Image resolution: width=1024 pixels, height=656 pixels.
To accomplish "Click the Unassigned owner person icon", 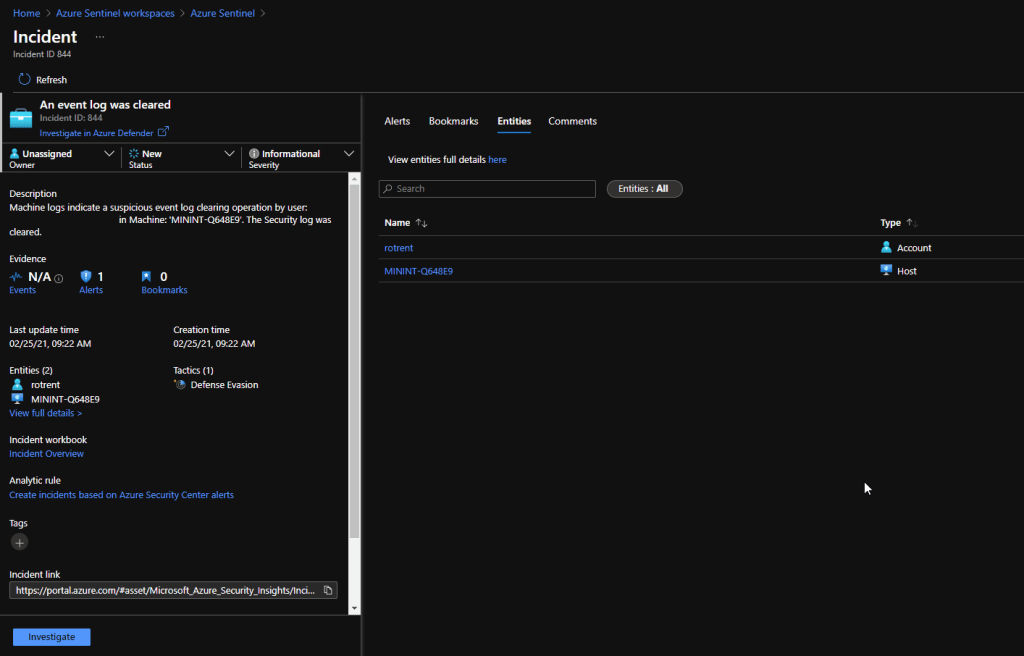I will [14, 154].
